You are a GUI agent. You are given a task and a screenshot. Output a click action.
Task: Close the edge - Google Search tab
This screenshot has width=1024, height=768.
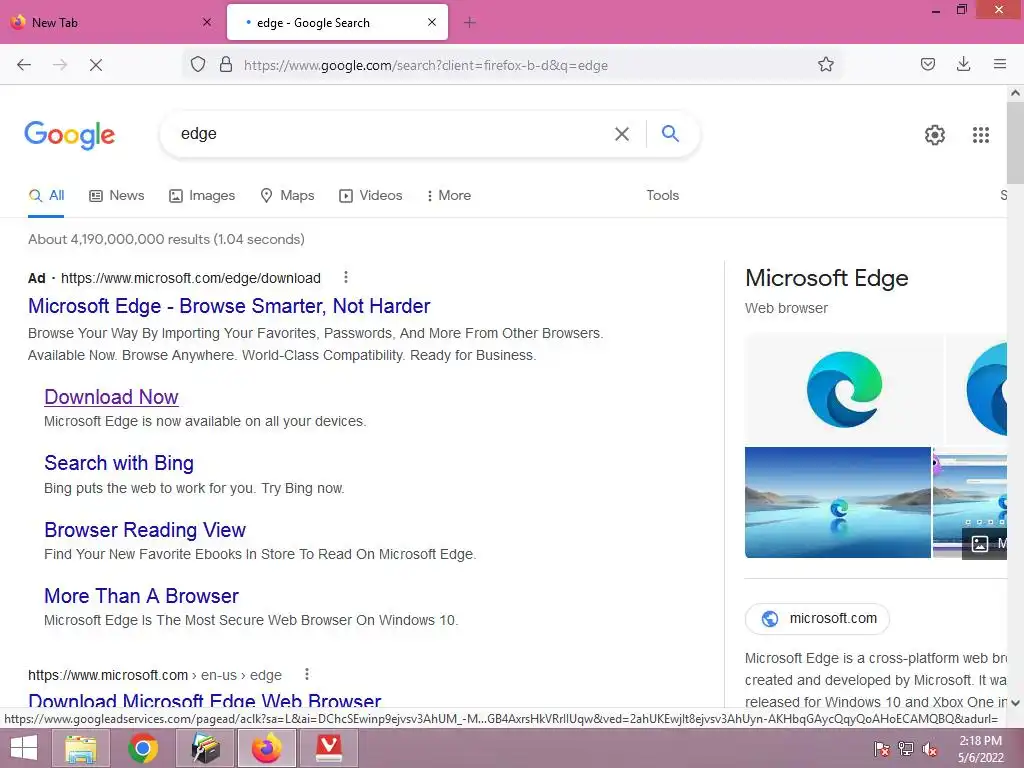click(432, 22)
